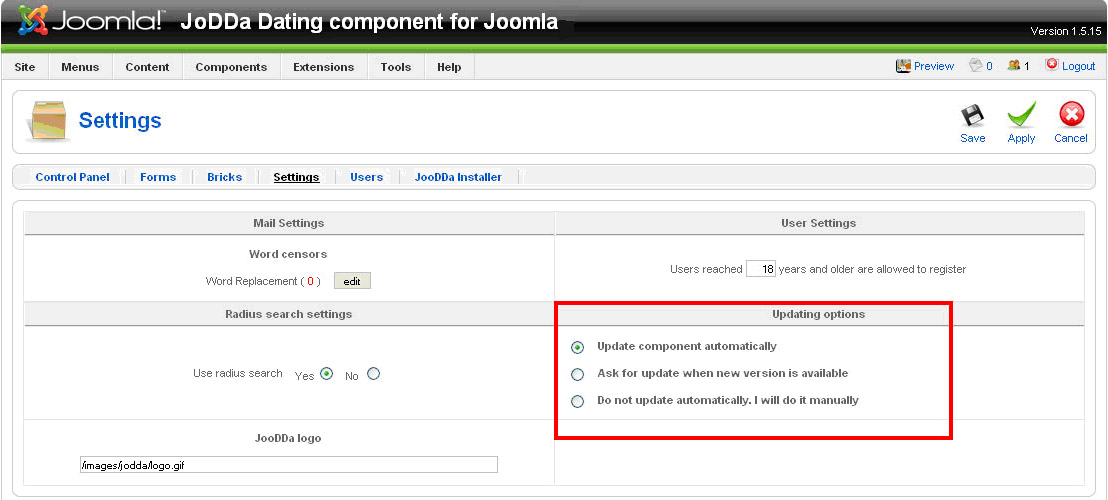Click the User Settings header
Image resolution: width=1108 pixels, height=500 pixels.
[x=818, y=223]
